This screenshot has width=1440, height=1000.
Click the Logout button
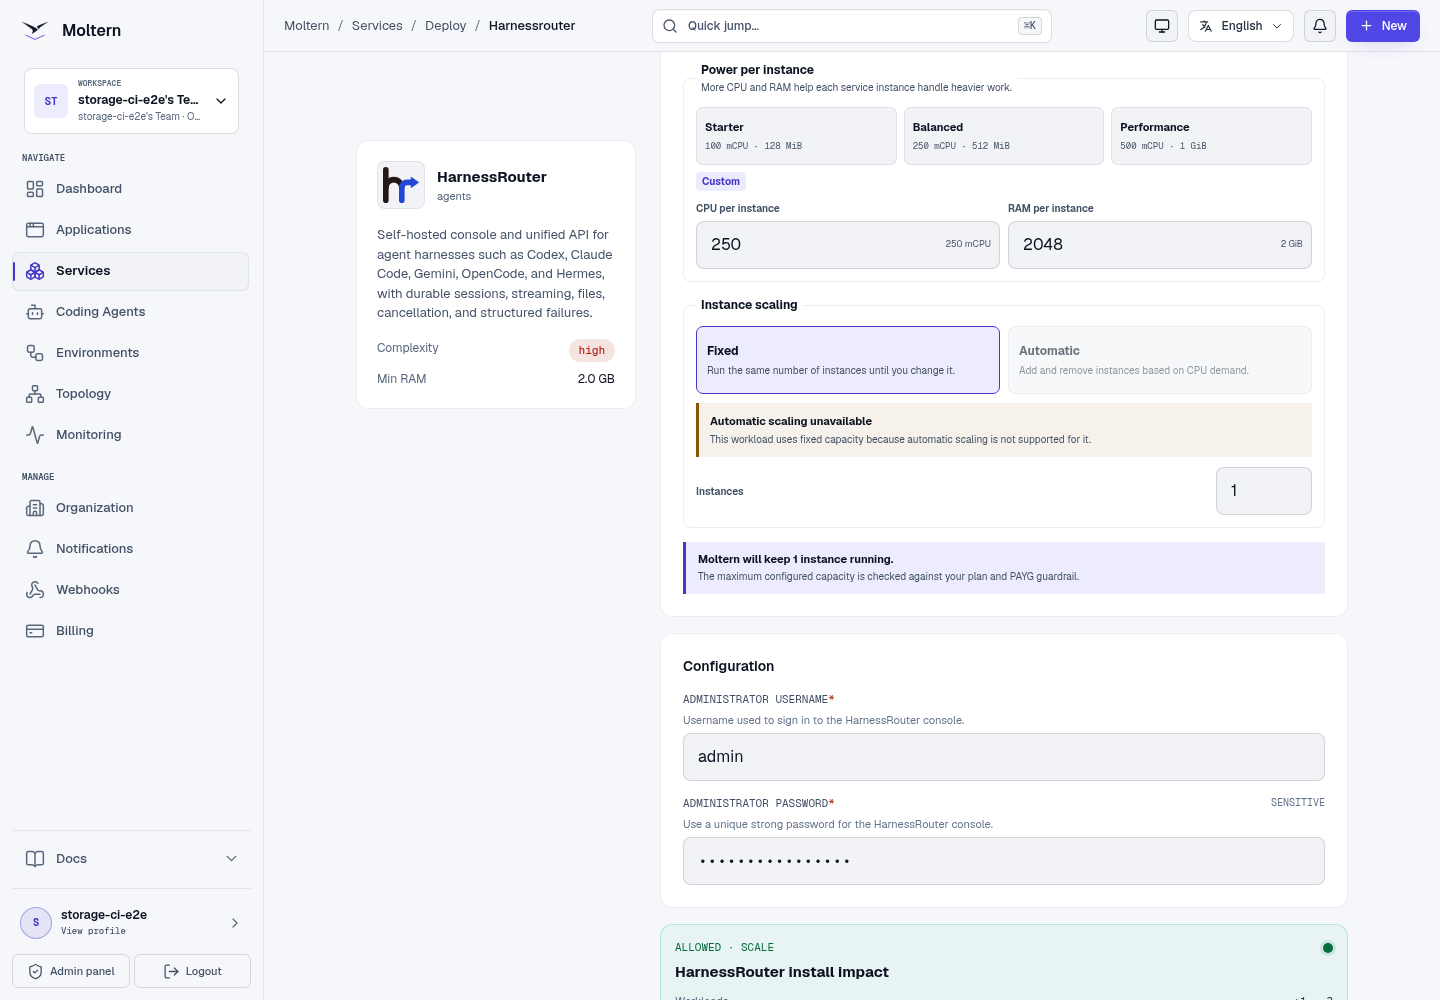pos(192,971)
